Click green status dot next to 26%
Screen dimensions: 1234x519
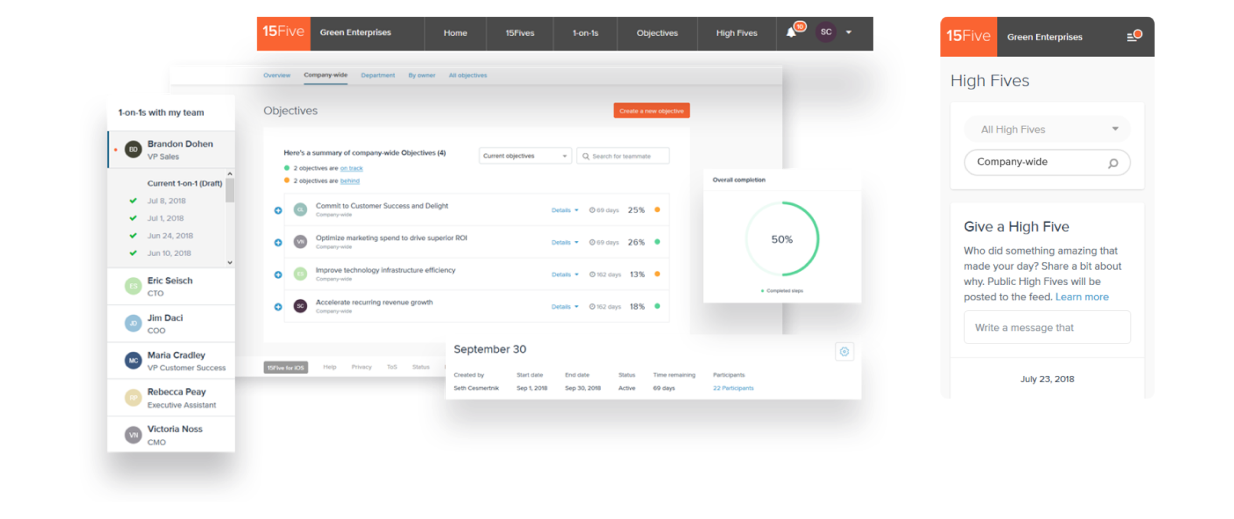[657, 242]
